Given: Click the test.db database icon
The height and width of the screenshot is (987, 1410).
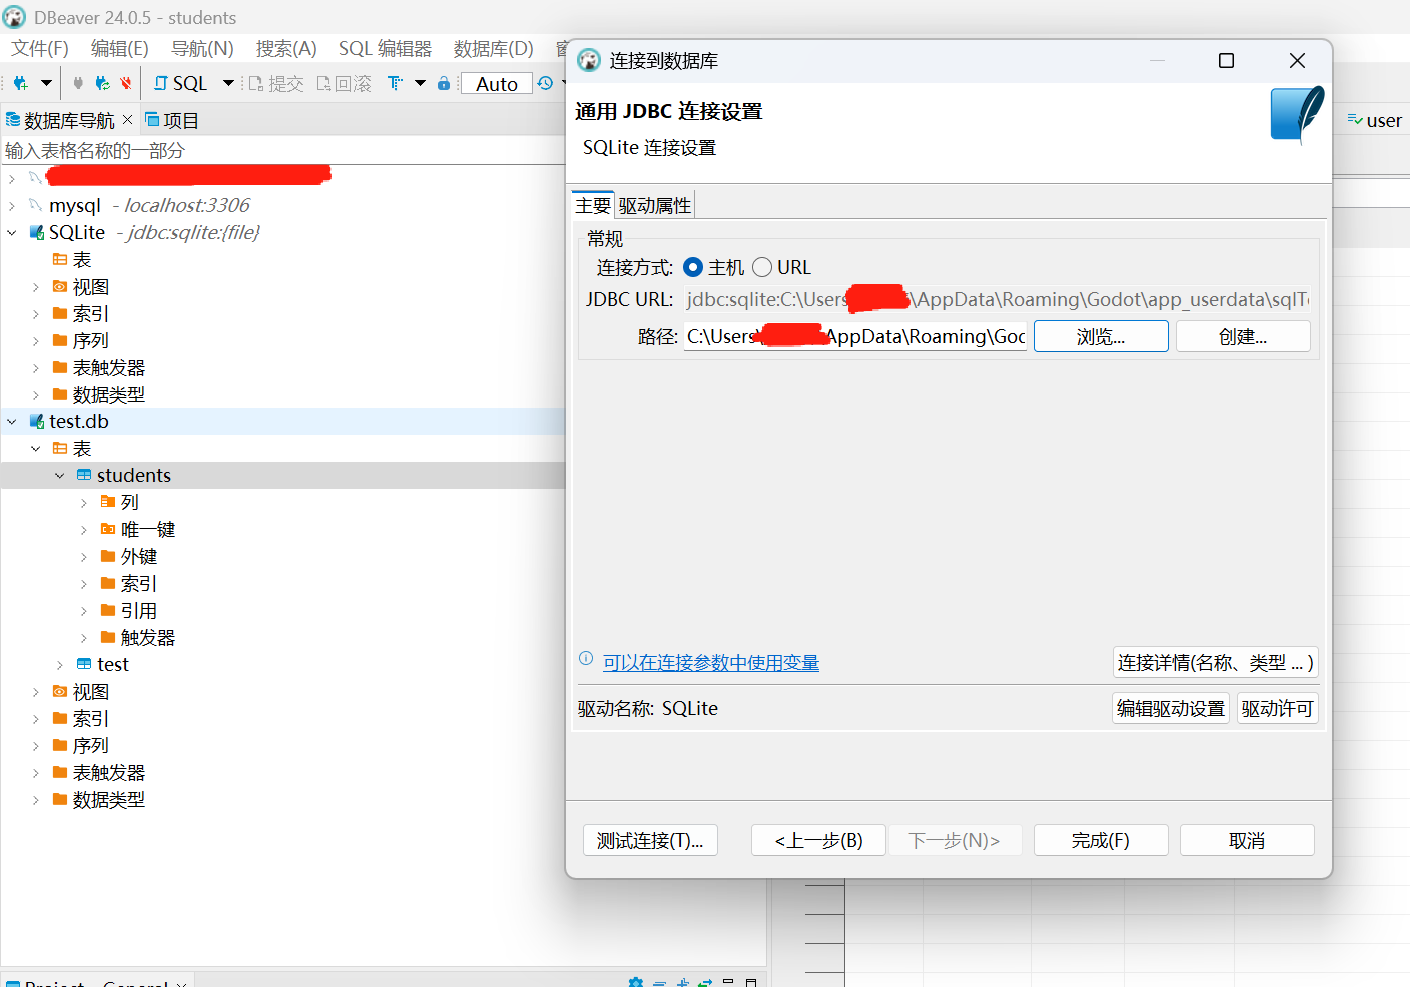Looking at the screenshot, I should (37, 421).
